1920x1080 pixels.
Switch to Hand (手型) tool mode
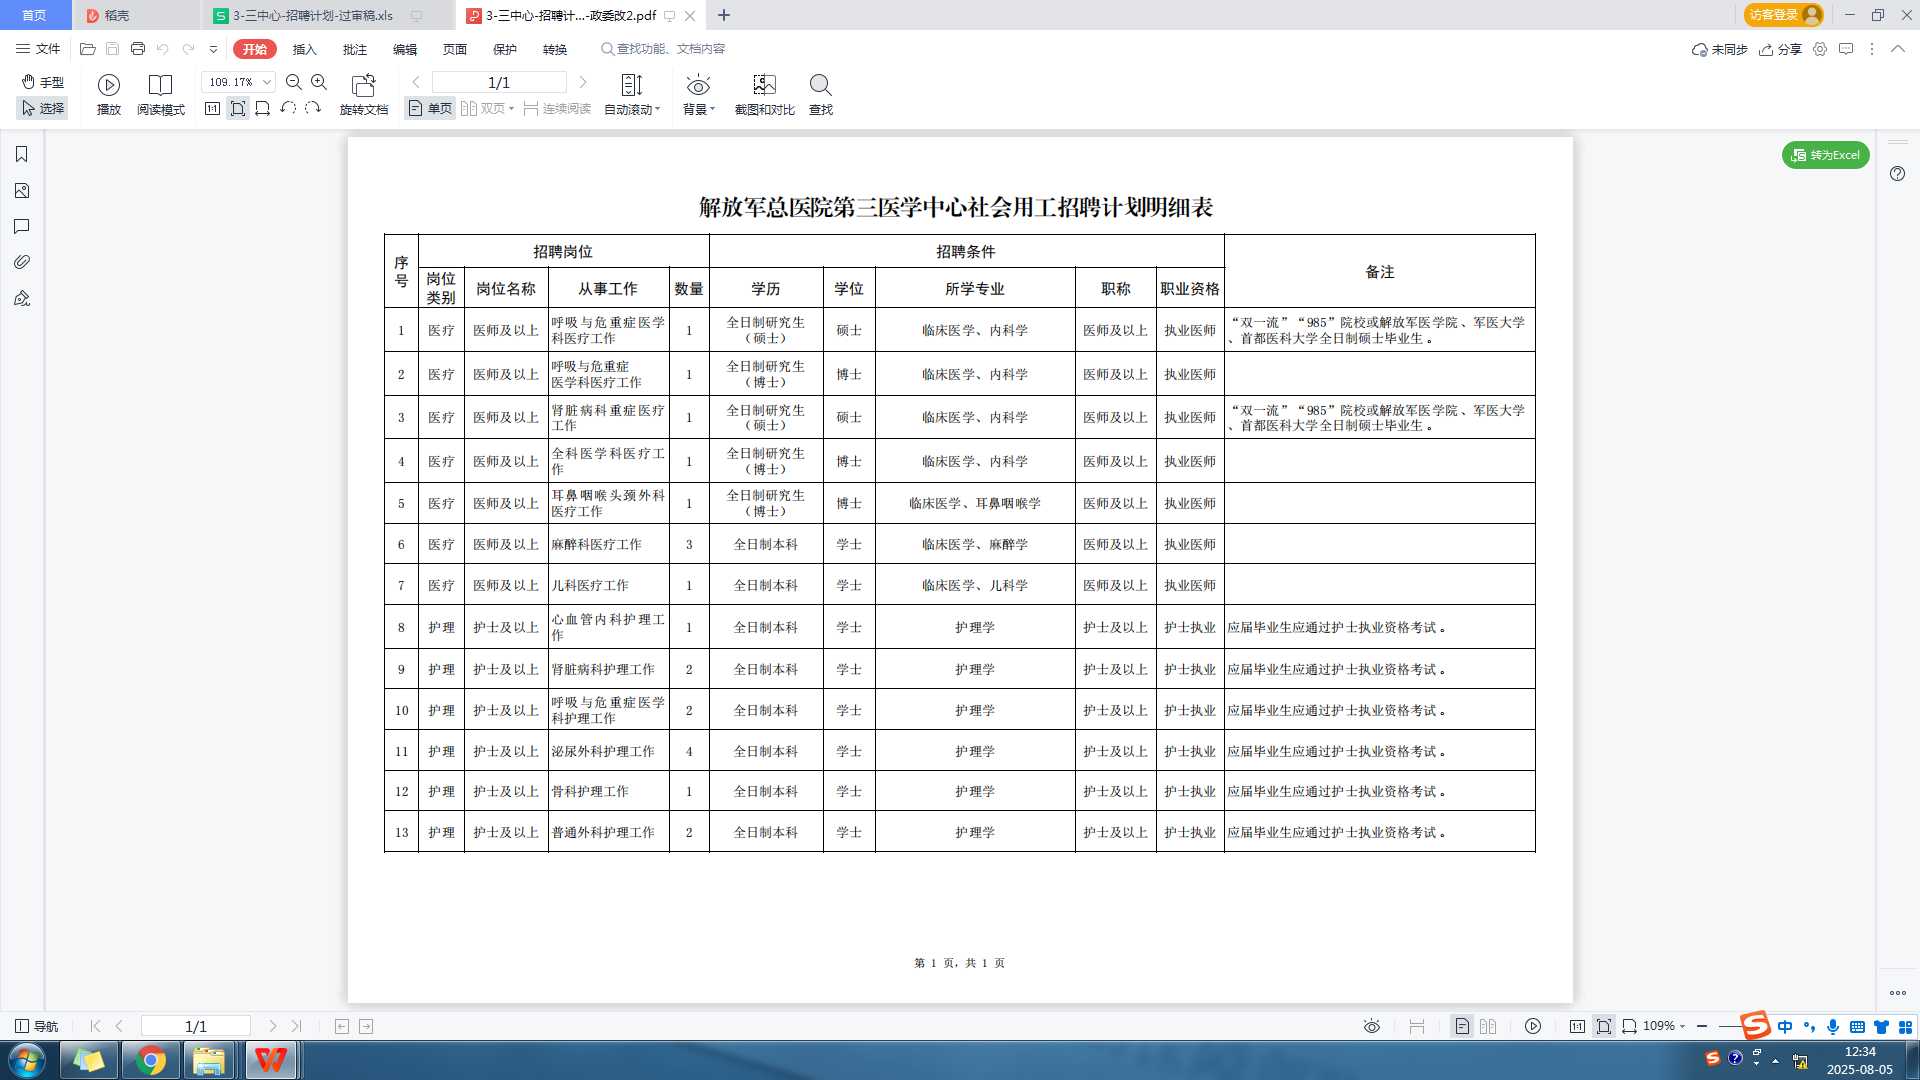[x=43, y=82]
